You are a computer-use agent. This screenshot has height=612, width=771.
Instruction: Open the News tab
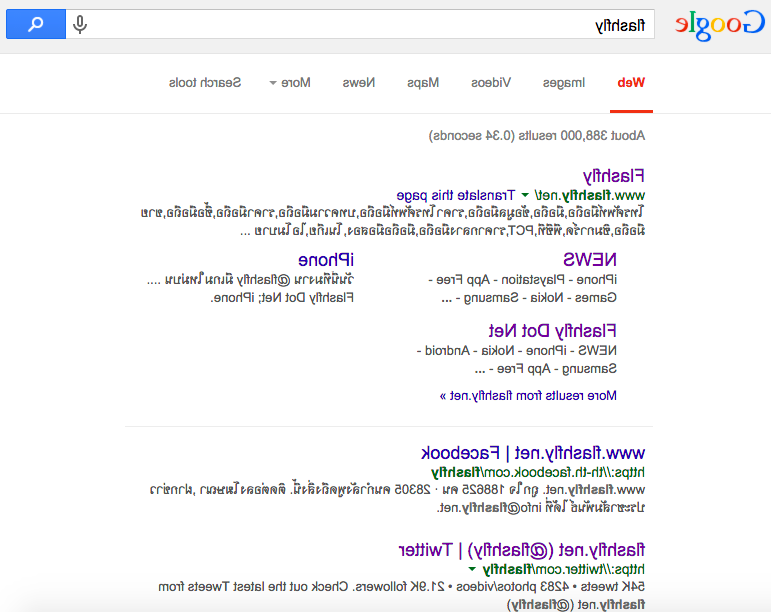point(359,83)
